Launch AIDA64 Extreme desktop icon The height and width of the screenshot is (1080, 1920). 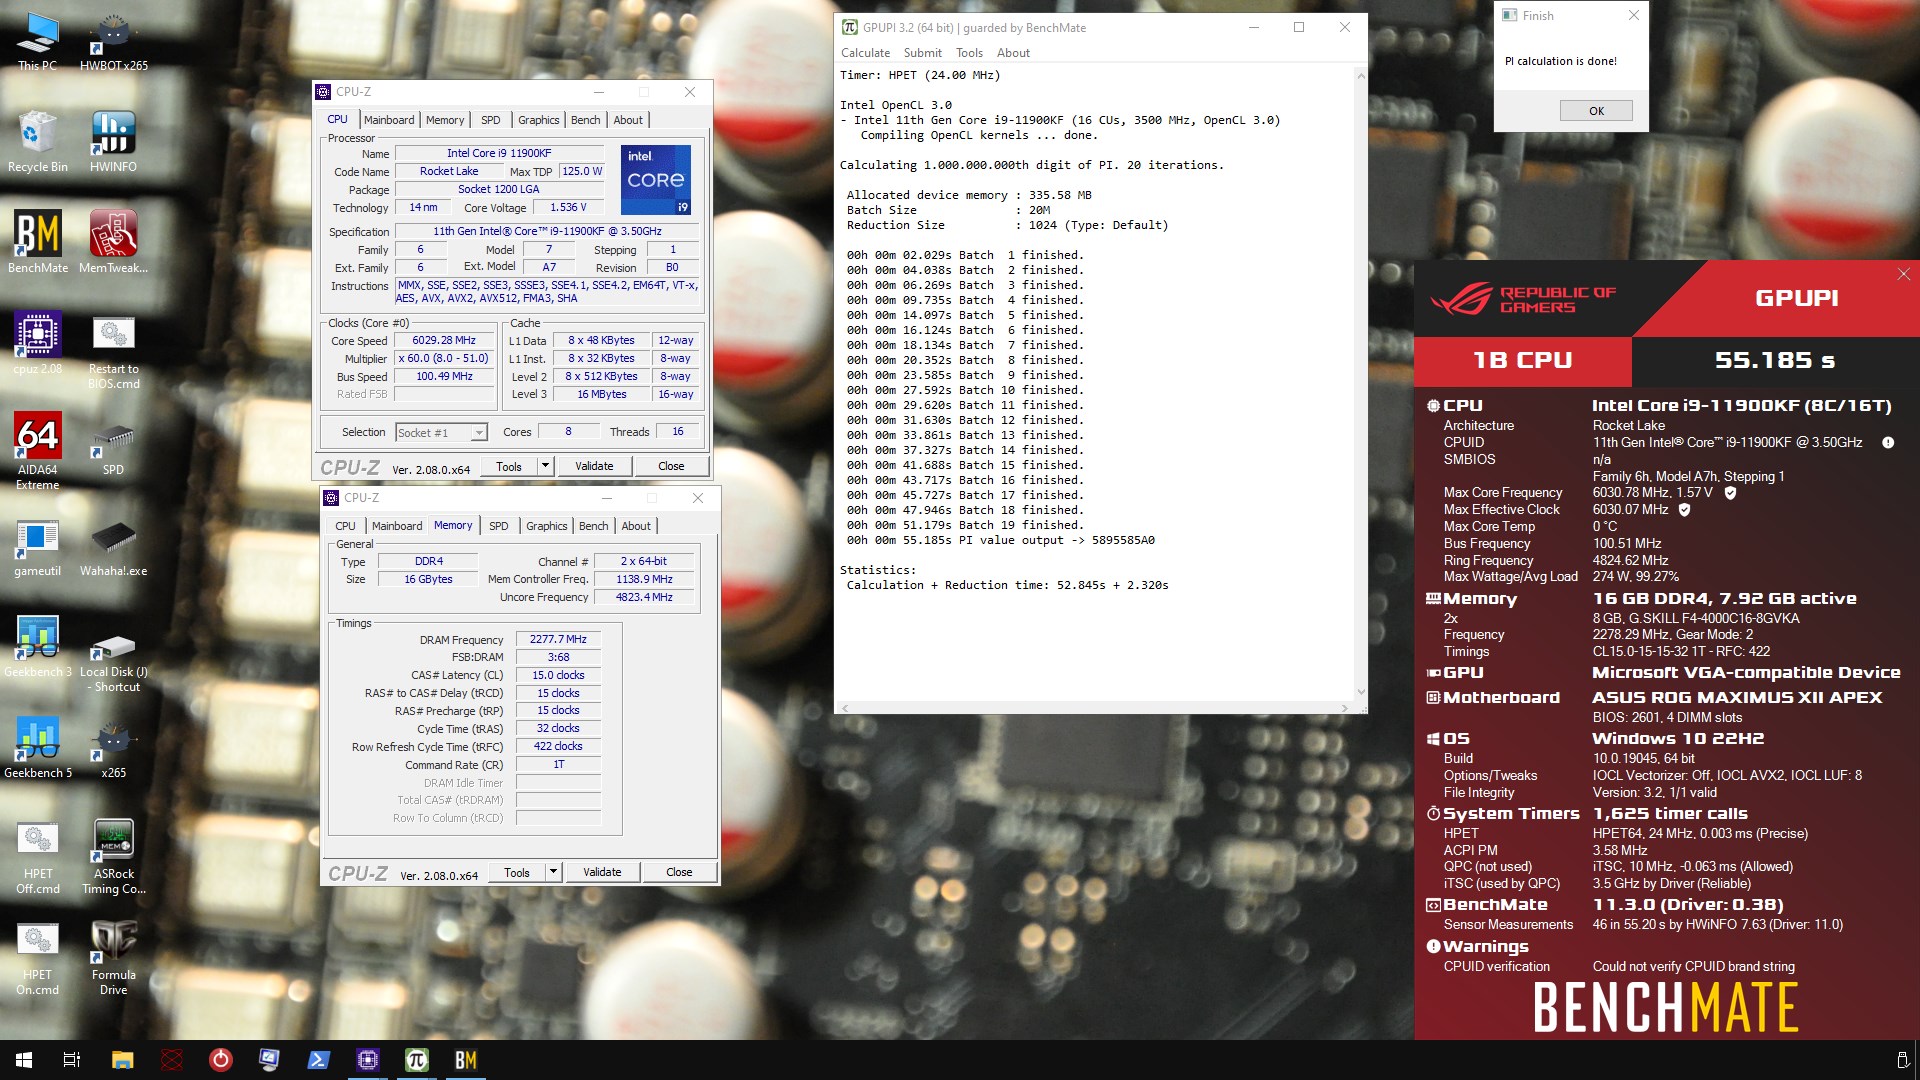[x=37, y=450]
